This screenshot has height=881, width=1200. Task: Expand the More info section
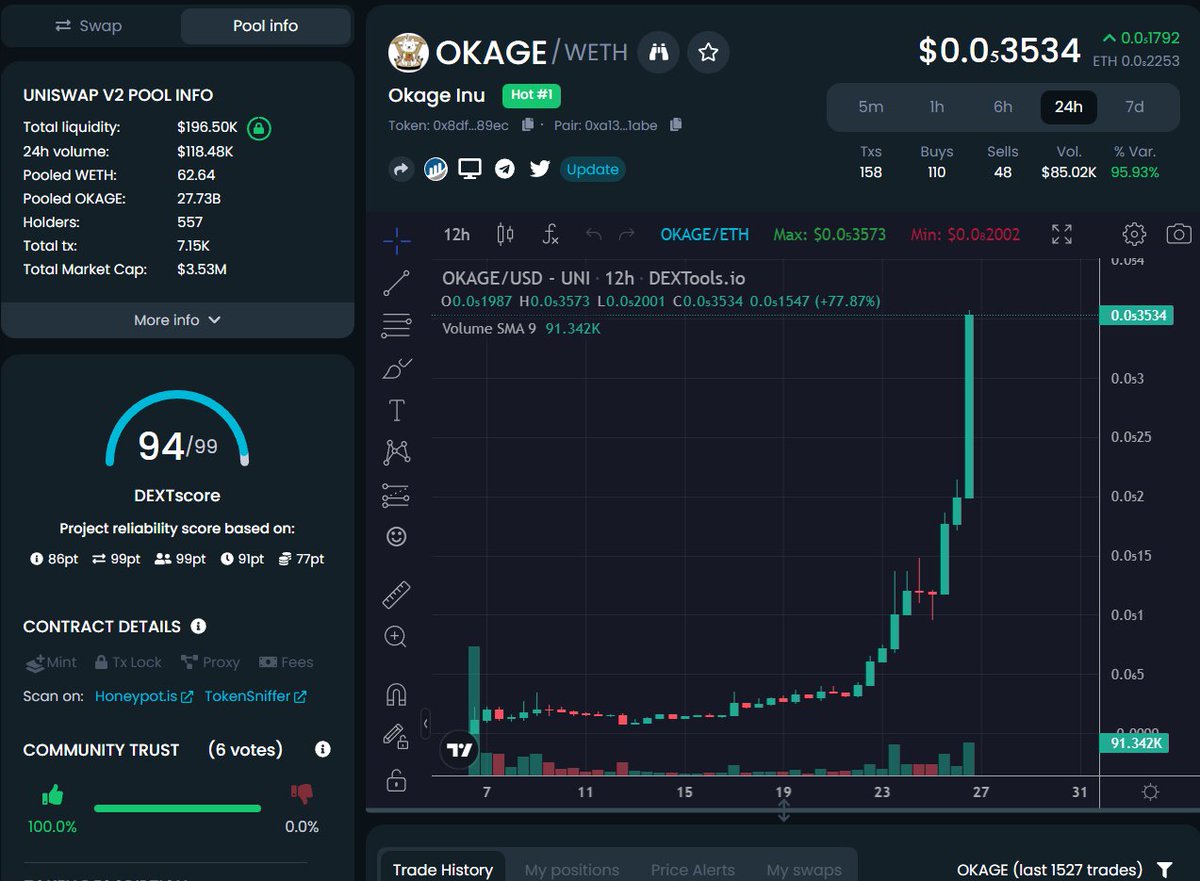coord(177,320)
